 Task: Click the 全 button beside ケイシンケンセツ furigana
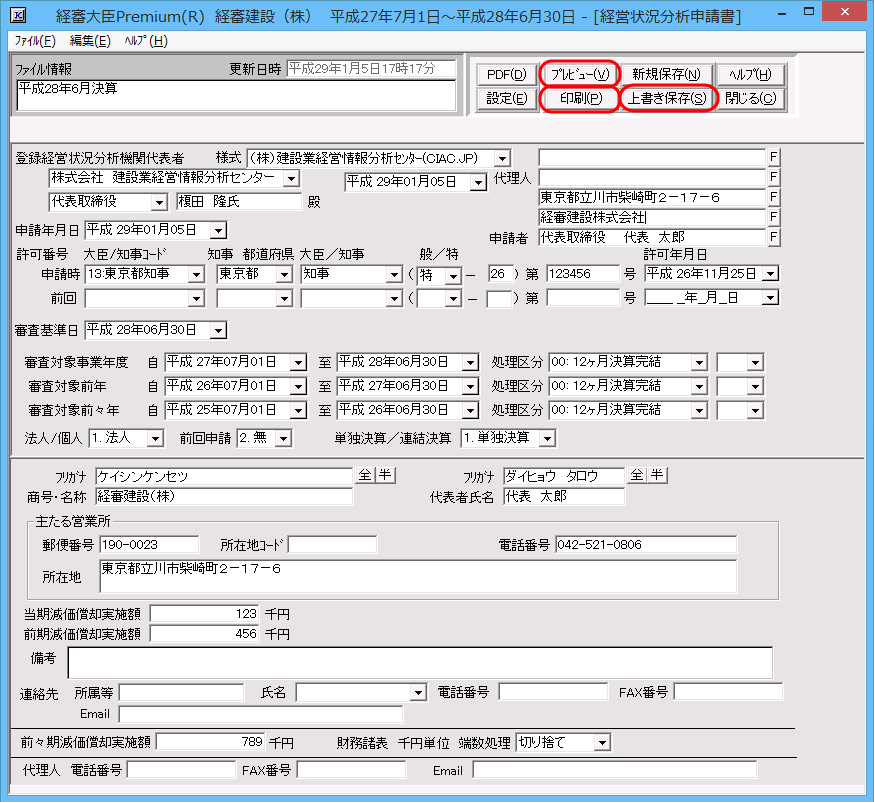[x=363, y=476]
